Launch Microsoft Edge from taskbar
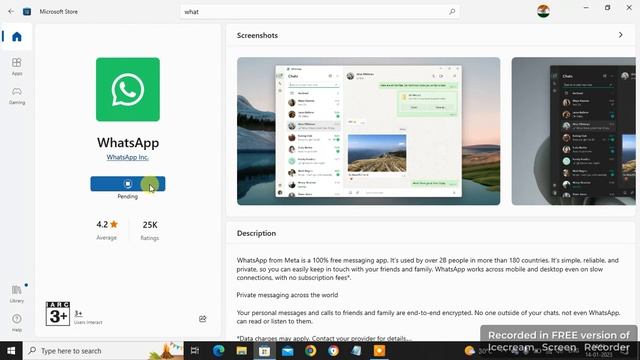The height and width of the screenshot is (360, 640). pyautogui.click(x=218, y=351)
